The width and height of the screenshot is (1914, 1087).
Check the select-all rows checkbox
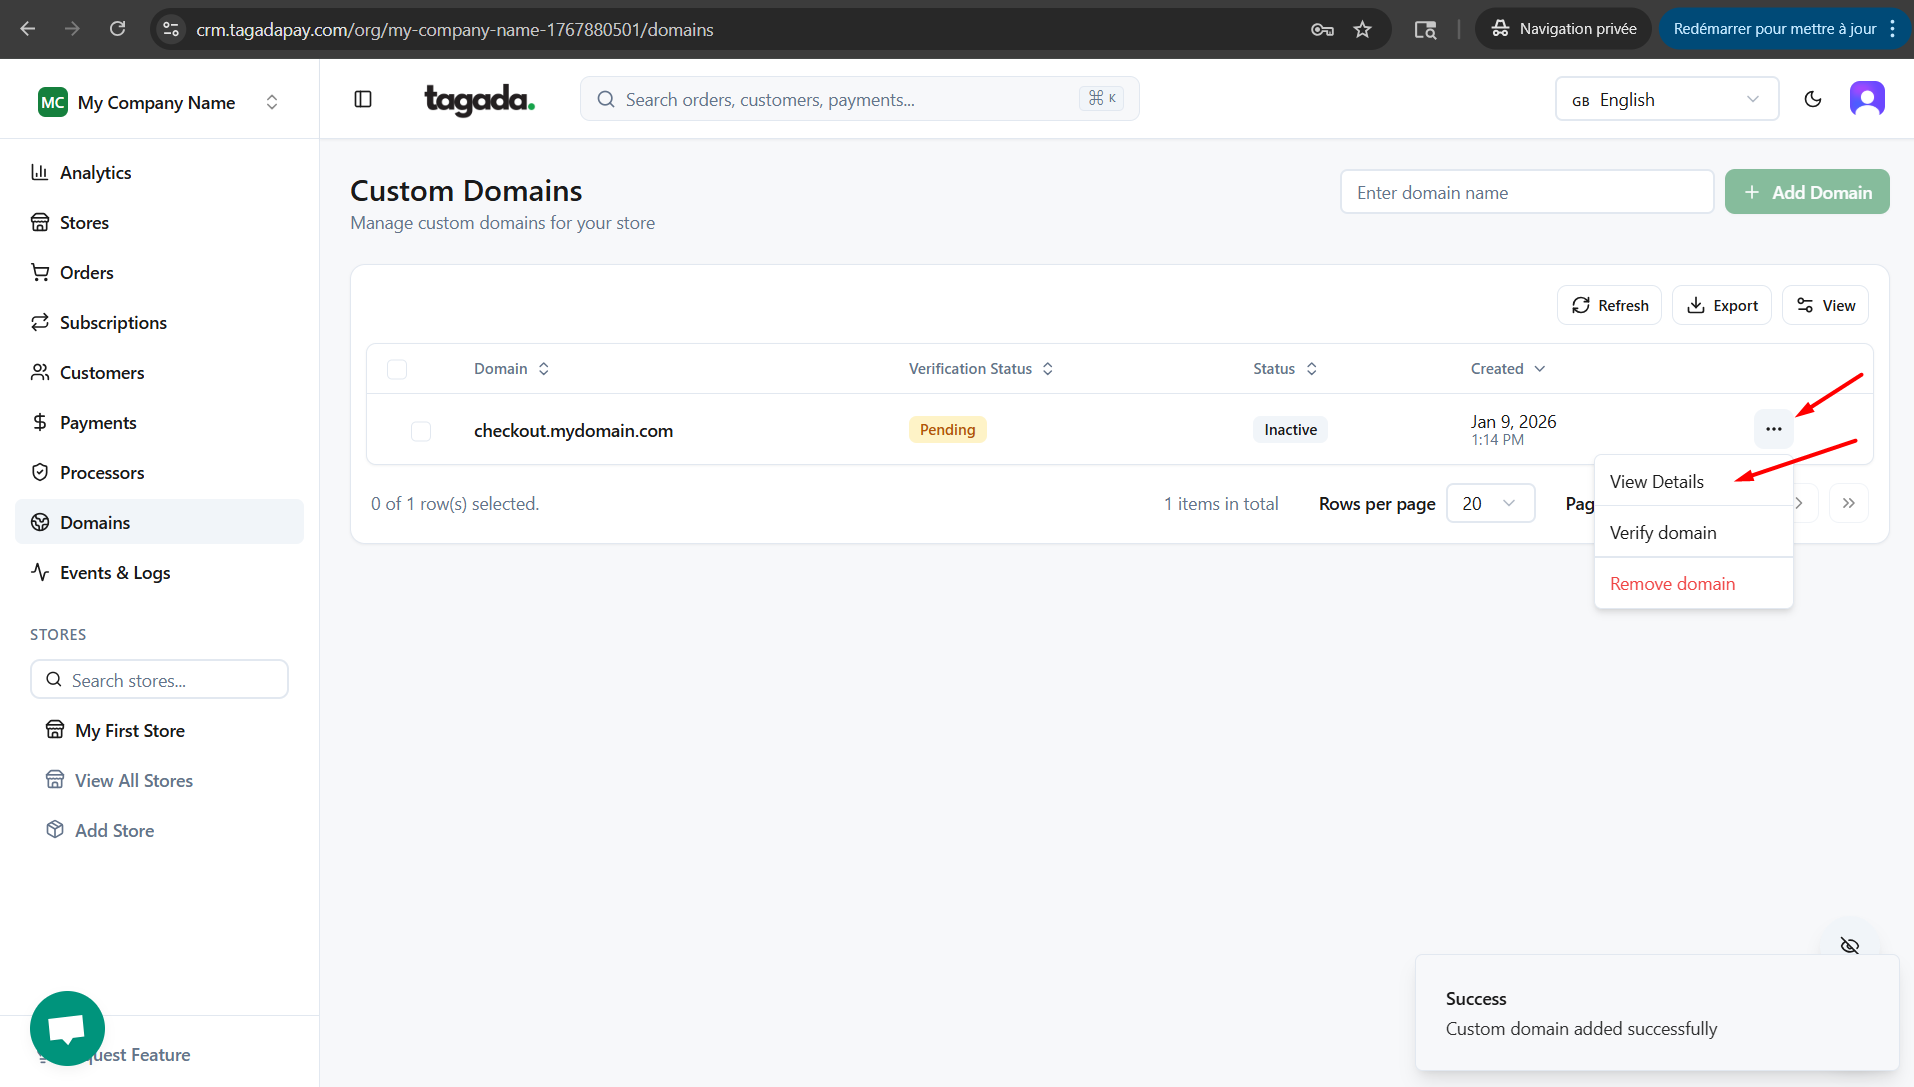click(397, 369)
